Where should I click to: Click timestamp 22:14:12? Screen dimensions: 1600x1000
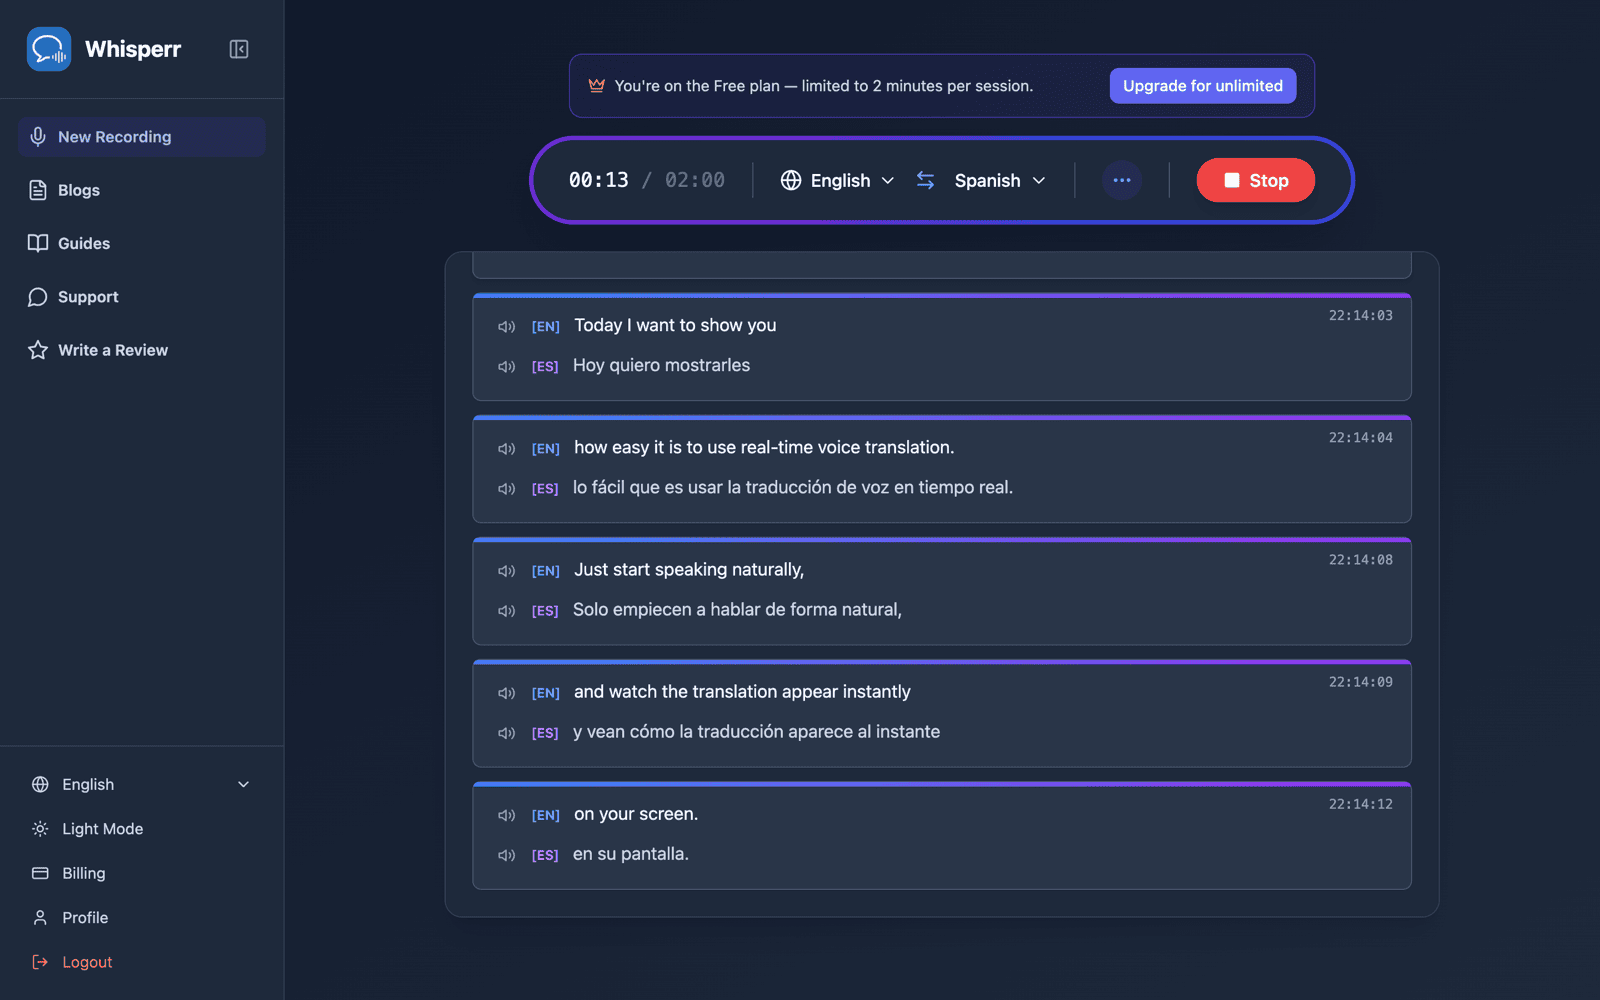click(1360, 803)
